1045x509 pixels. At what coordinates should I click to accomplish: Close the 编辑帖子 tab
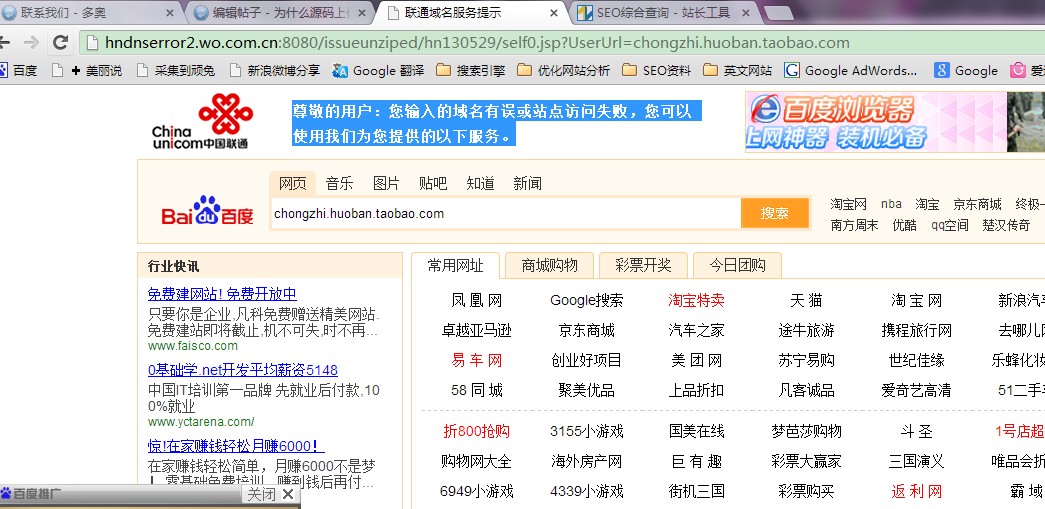(362, 13)
